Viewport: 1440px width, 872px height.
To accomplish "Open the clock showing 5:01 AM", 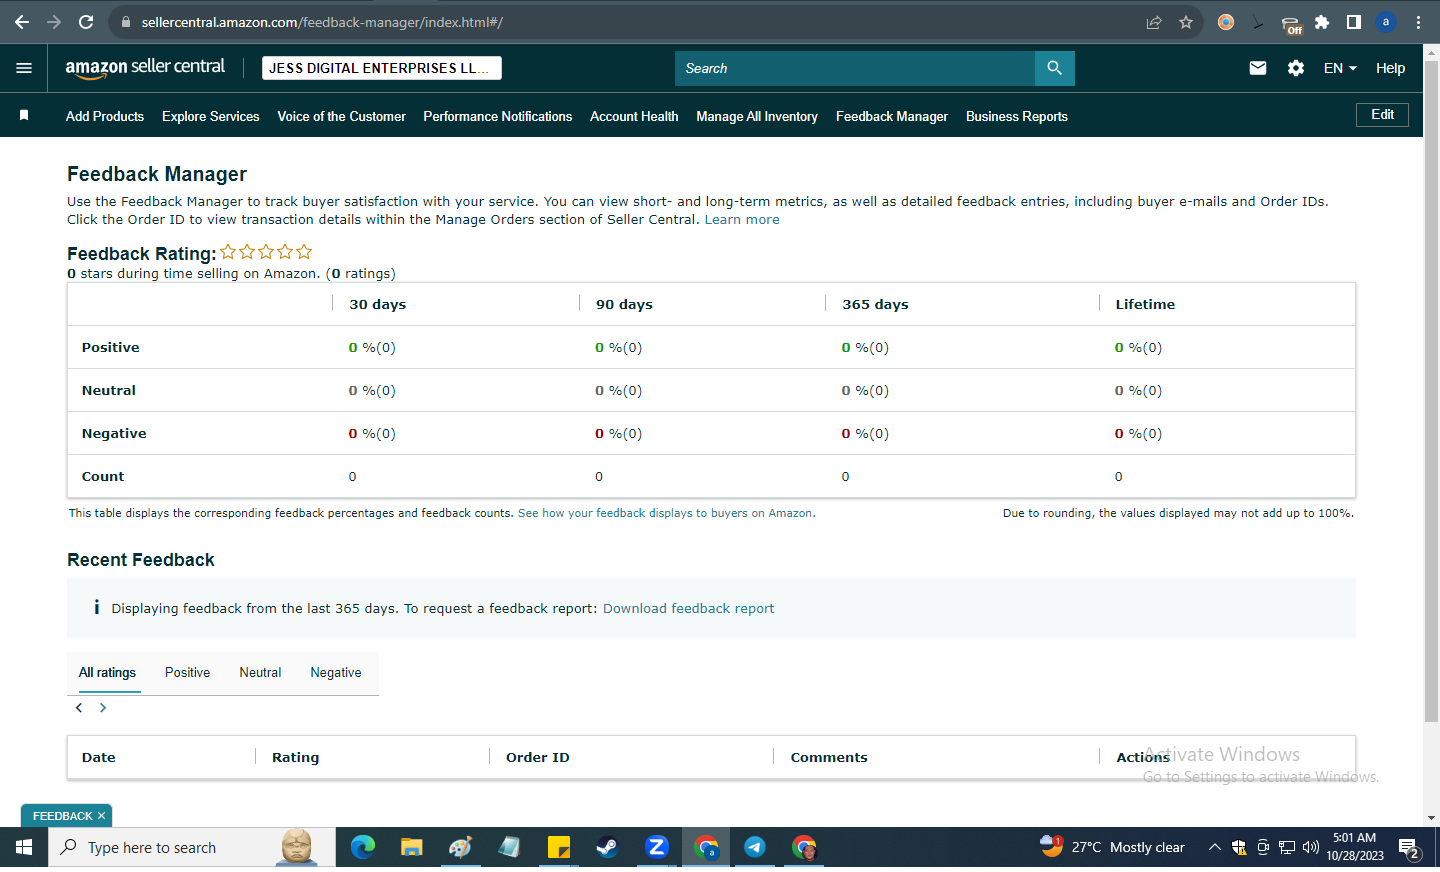I will (x=1355, y=847).
